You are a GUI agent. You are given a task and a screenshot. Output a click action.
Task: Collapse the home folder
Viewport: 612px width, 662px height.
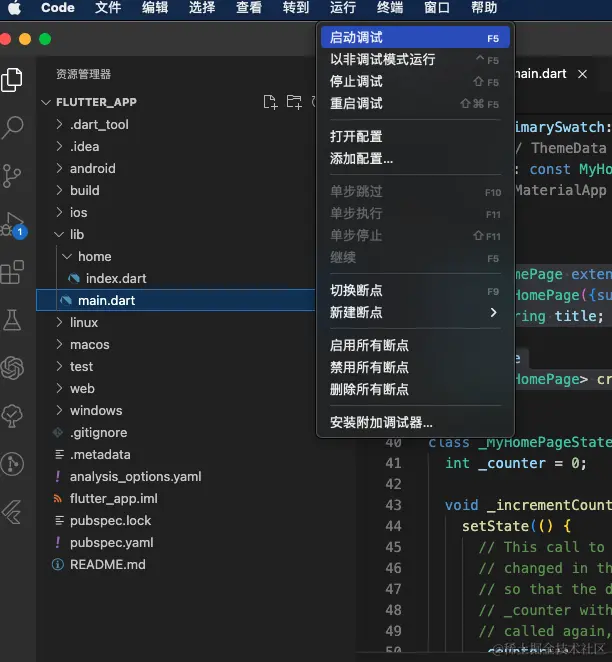tap(67, 256)
